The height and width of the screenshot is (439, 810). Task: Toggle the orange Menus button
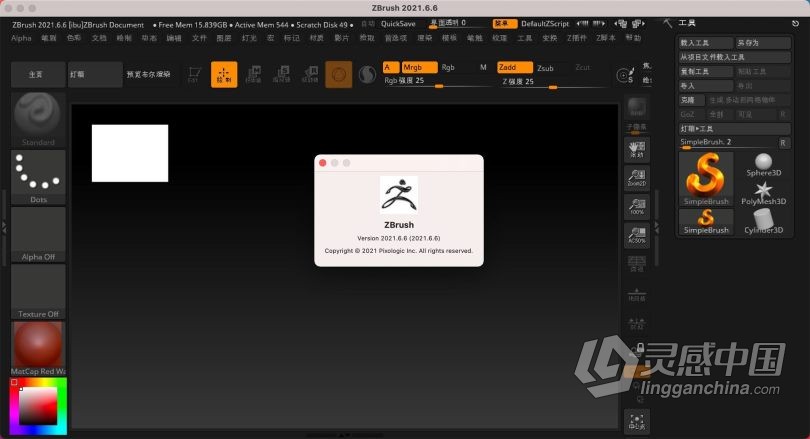tap(505, 23)
